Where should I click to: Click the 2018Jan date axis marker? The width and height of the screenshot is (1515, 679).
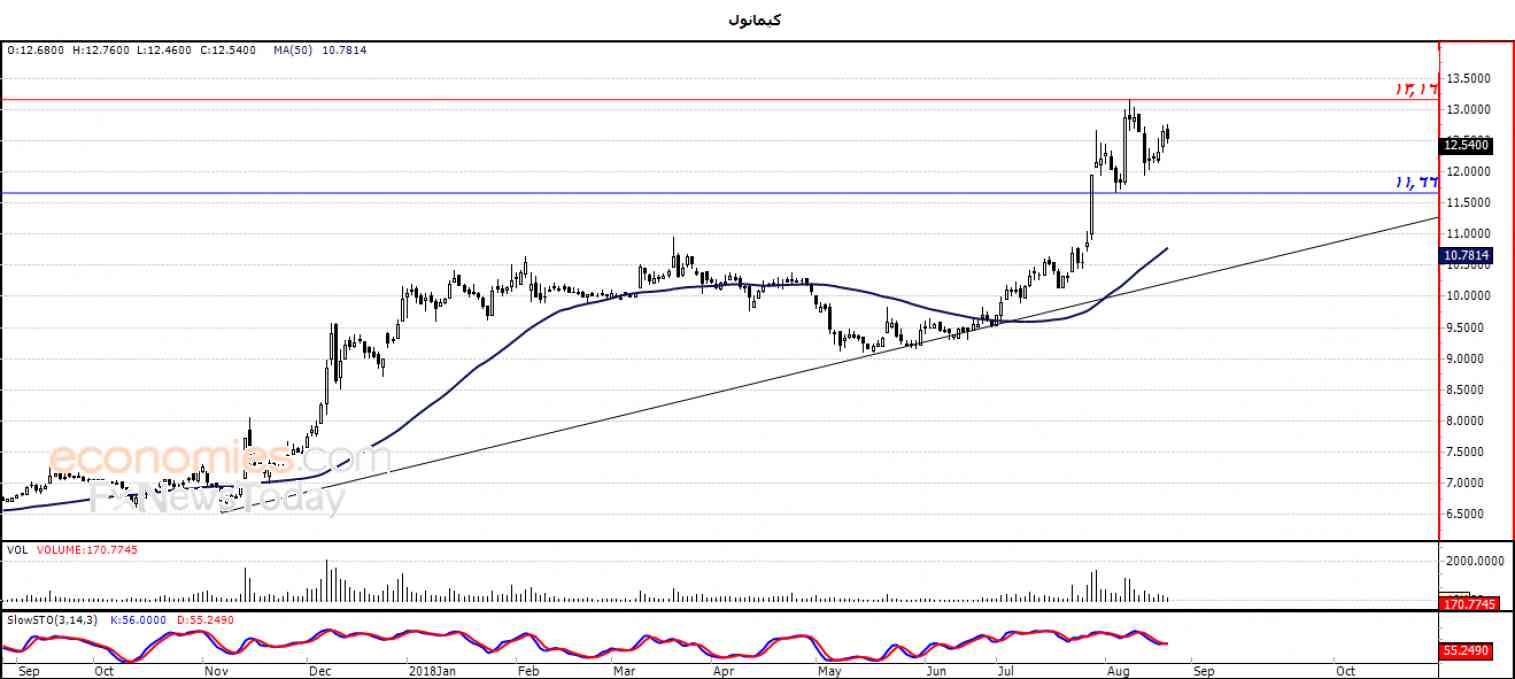[434, 670]
